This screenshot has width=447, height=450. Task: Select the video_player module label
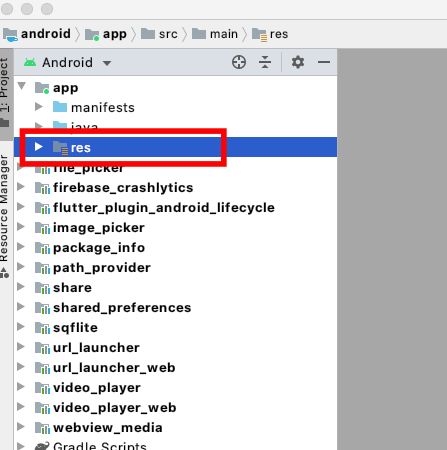click(97, 388)
